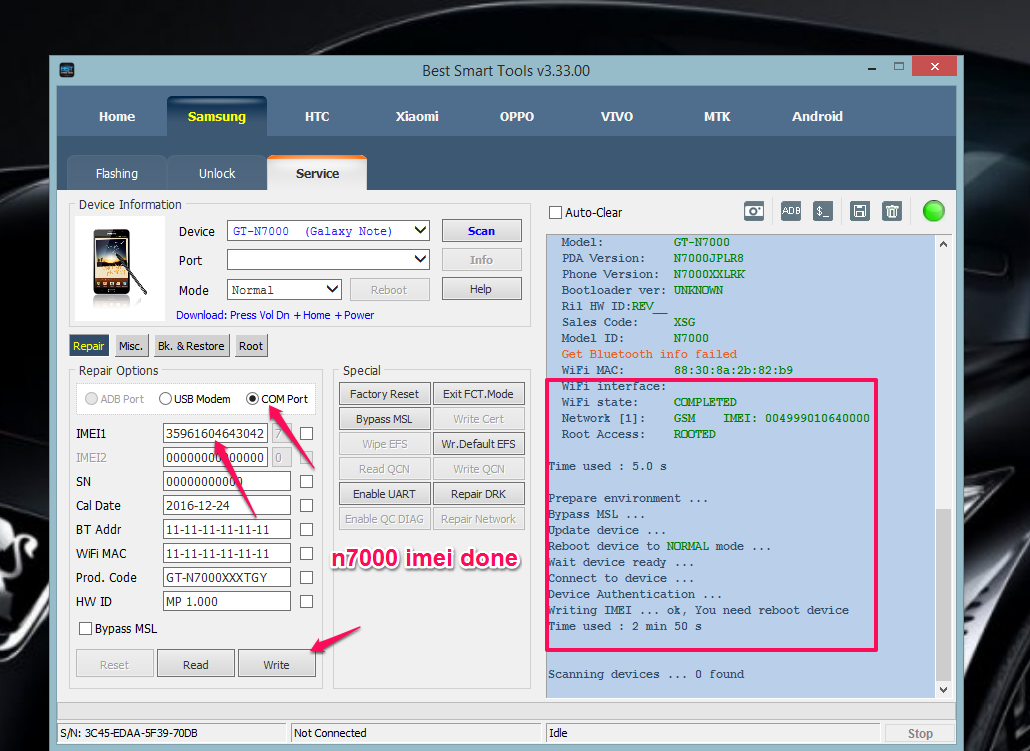Click 'Not Connected' status bar entry
The width and height of the screenshot is (1030, 751).
(330, 733)
